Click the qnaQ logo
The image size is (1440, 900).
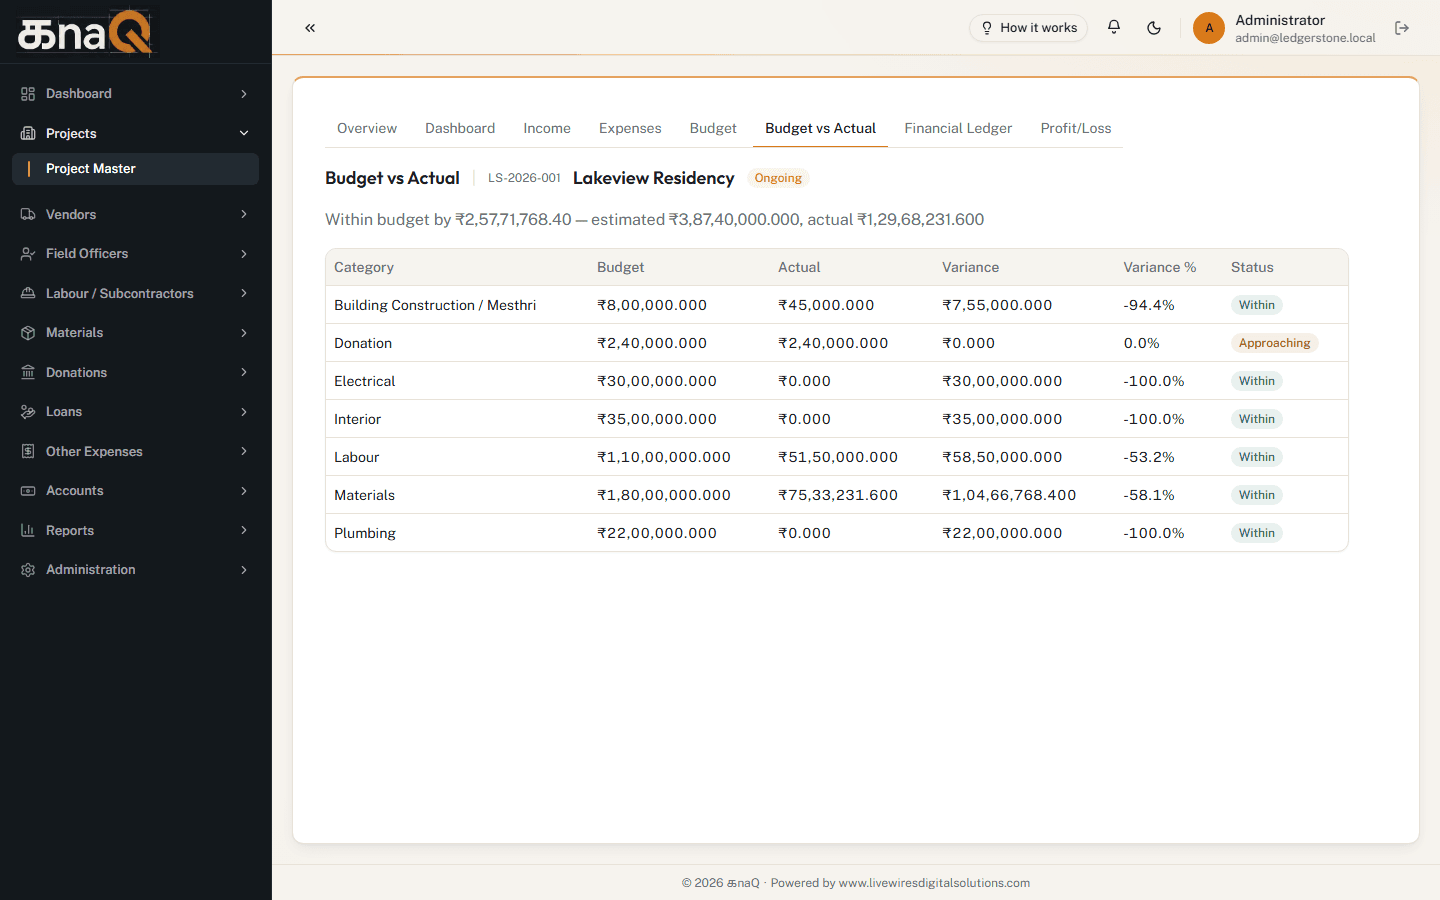click(x=85, y=33)
